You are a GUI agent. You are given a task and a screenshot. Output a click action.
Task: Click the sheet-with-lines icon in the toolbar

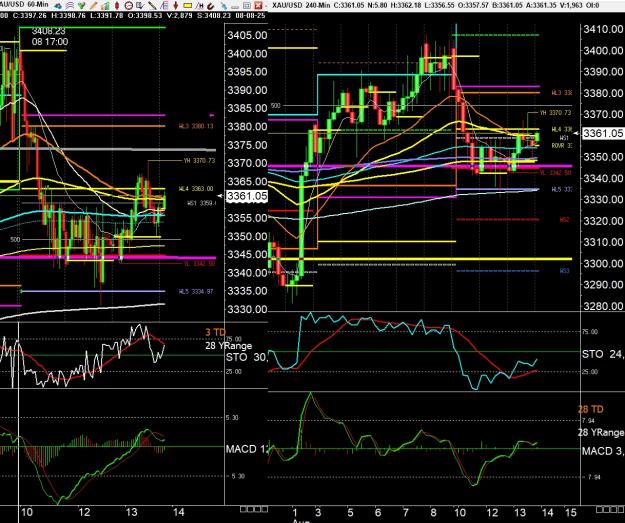click(x=164, y=6)
